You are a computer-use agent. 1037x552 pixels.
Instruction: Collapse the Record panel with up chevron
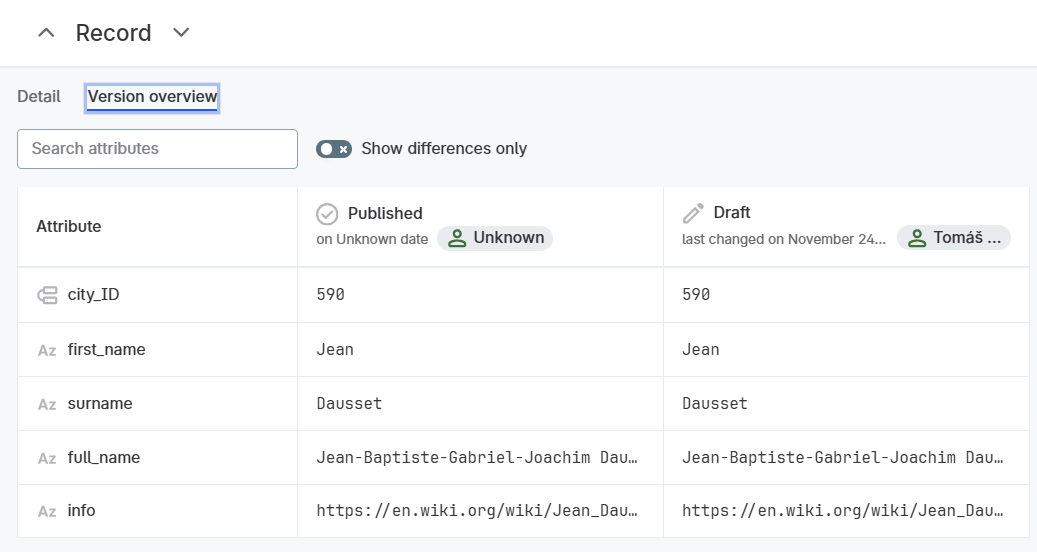pos(46,33)
